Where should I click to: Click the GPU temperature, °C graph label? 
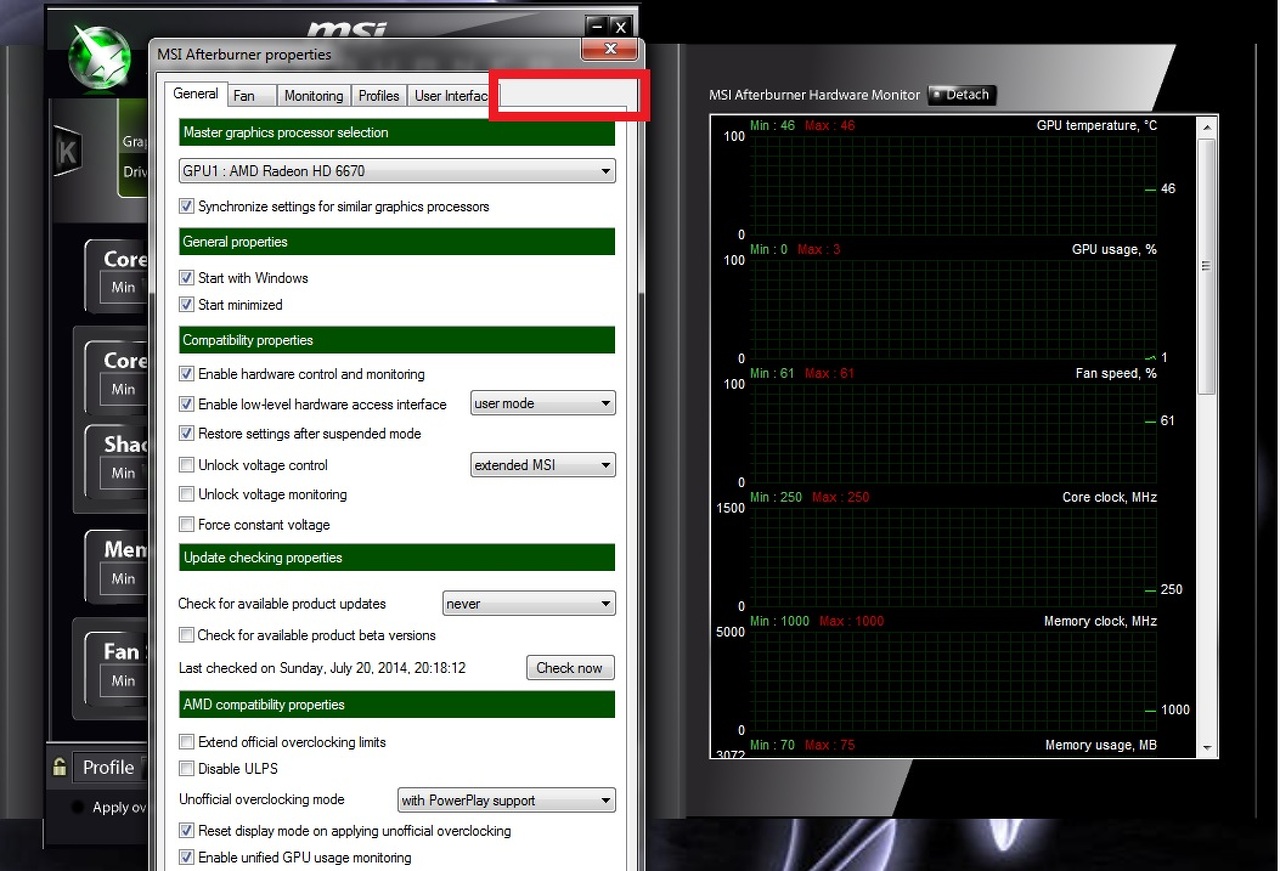(x=1097, y=125)
